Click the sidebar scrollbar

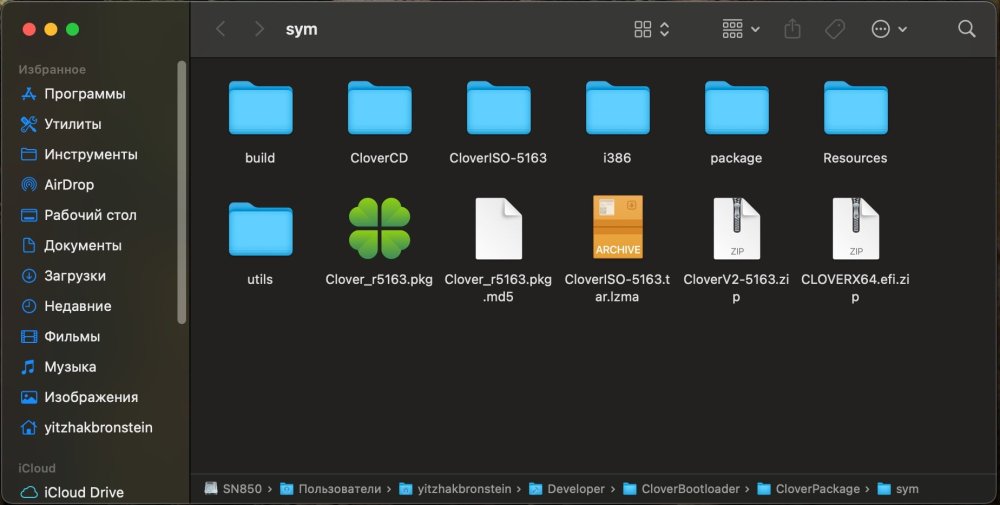pos(182,192)
